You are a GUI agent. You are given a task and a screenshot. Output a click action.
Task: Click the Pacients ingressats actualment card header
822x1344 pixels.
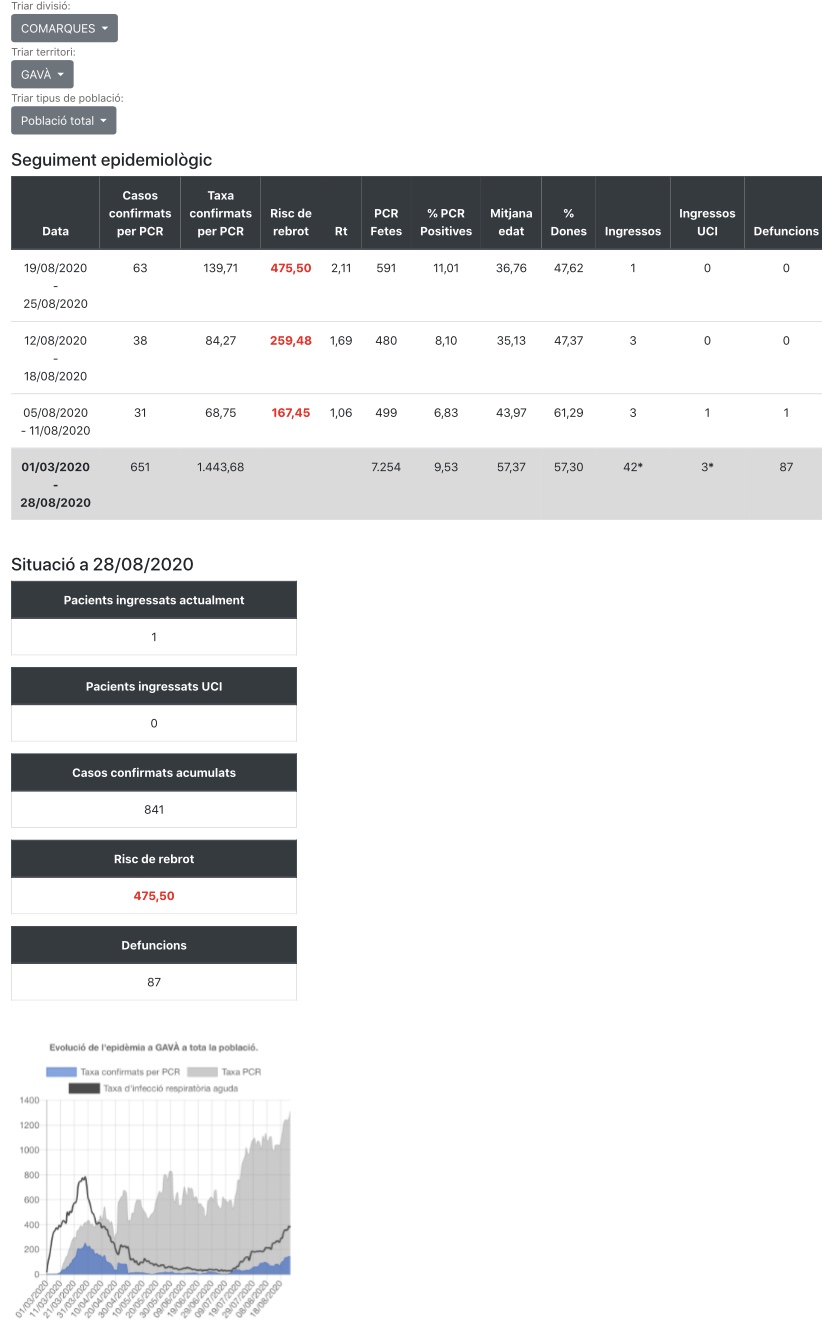click(154, 600)
